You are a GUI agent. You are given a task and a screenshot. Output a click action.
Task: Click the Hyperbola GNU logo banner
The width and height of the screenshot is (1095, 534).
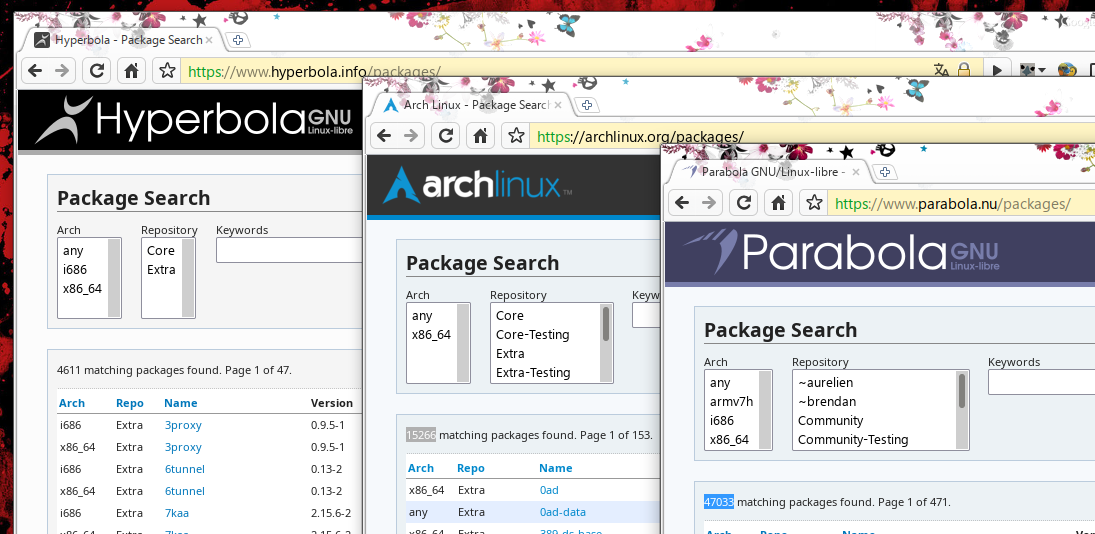tap(193, 120)
